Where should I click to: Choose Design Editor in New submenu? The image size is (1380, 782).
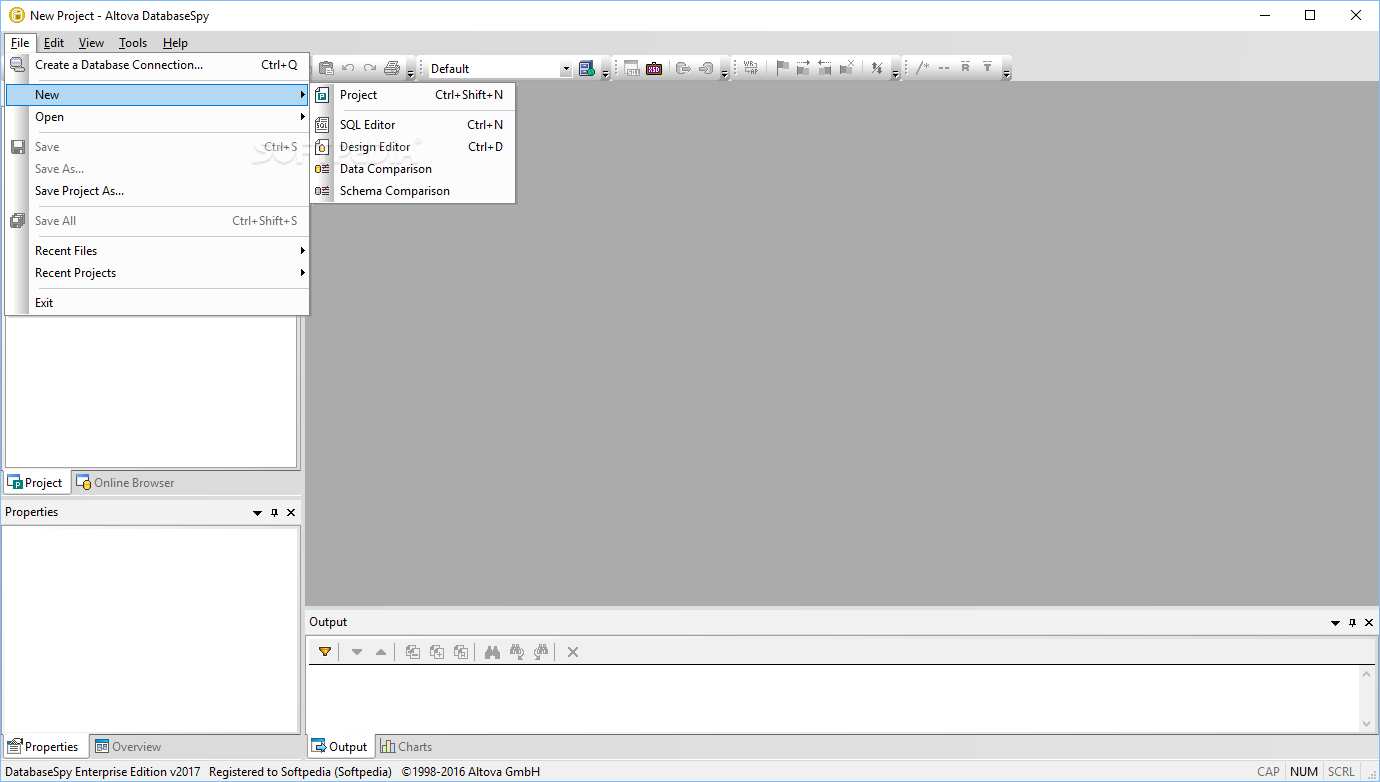point(412,147)
